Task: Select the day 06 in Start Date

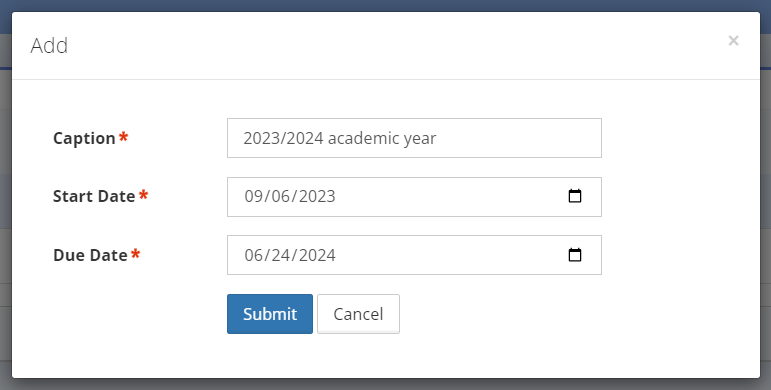Action: pyautogui.click(x=281, y=196)
